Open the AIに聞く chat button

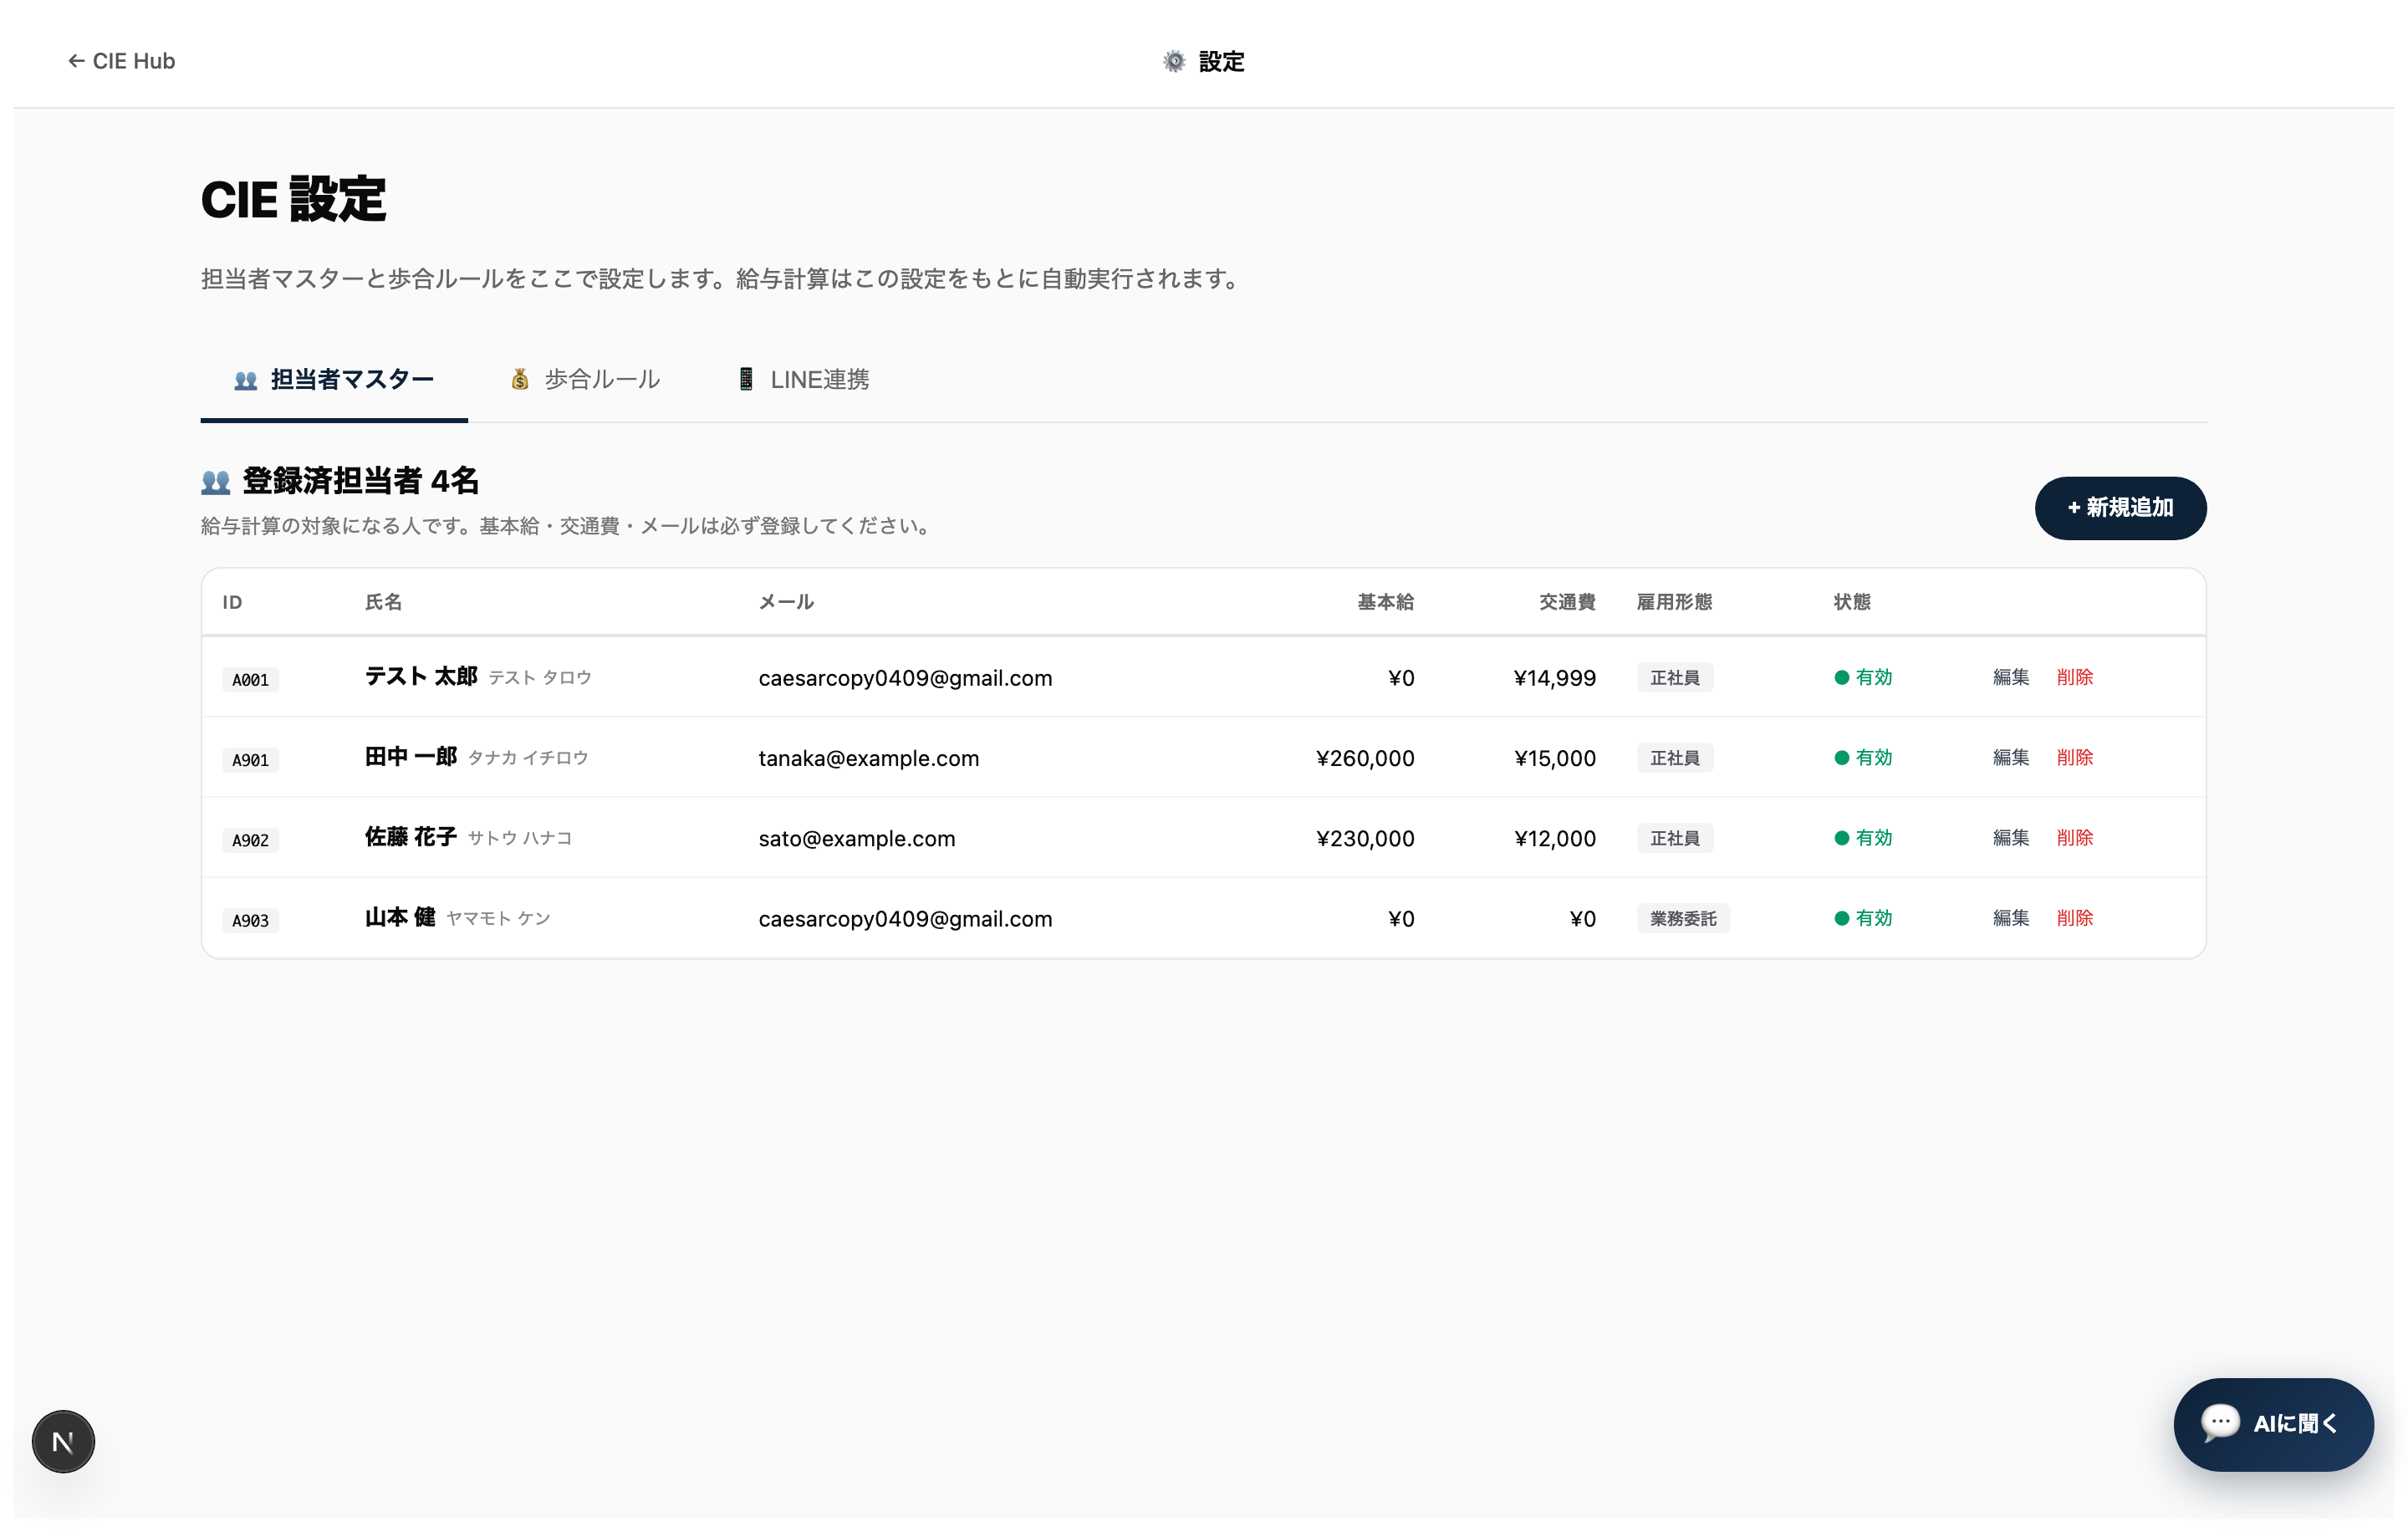pyautogui.click(x=2273, y=1424)
